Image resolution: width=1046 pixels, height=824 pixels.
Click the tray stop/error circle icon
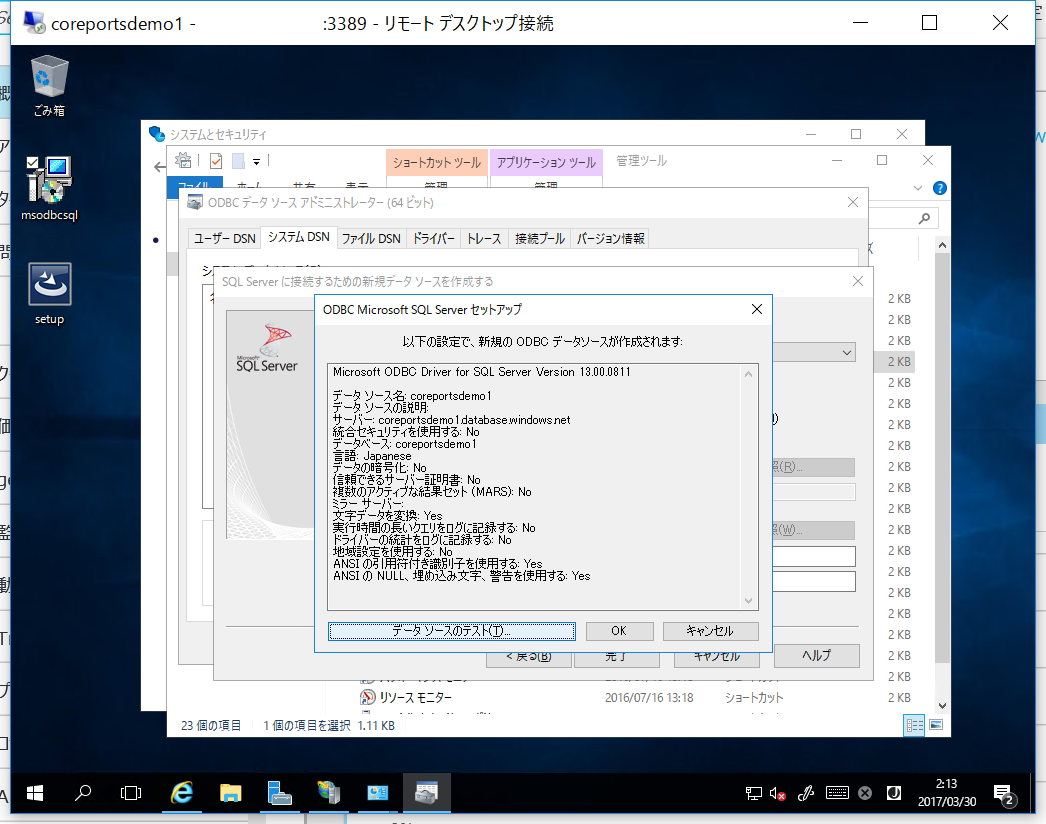click(865, 793)
